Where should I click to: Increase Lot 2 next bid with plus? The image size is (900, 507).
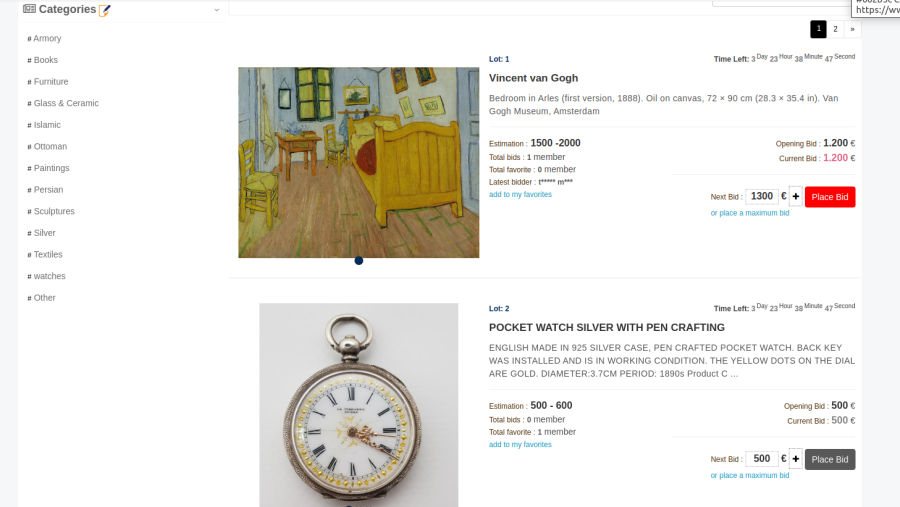(796, 459)
